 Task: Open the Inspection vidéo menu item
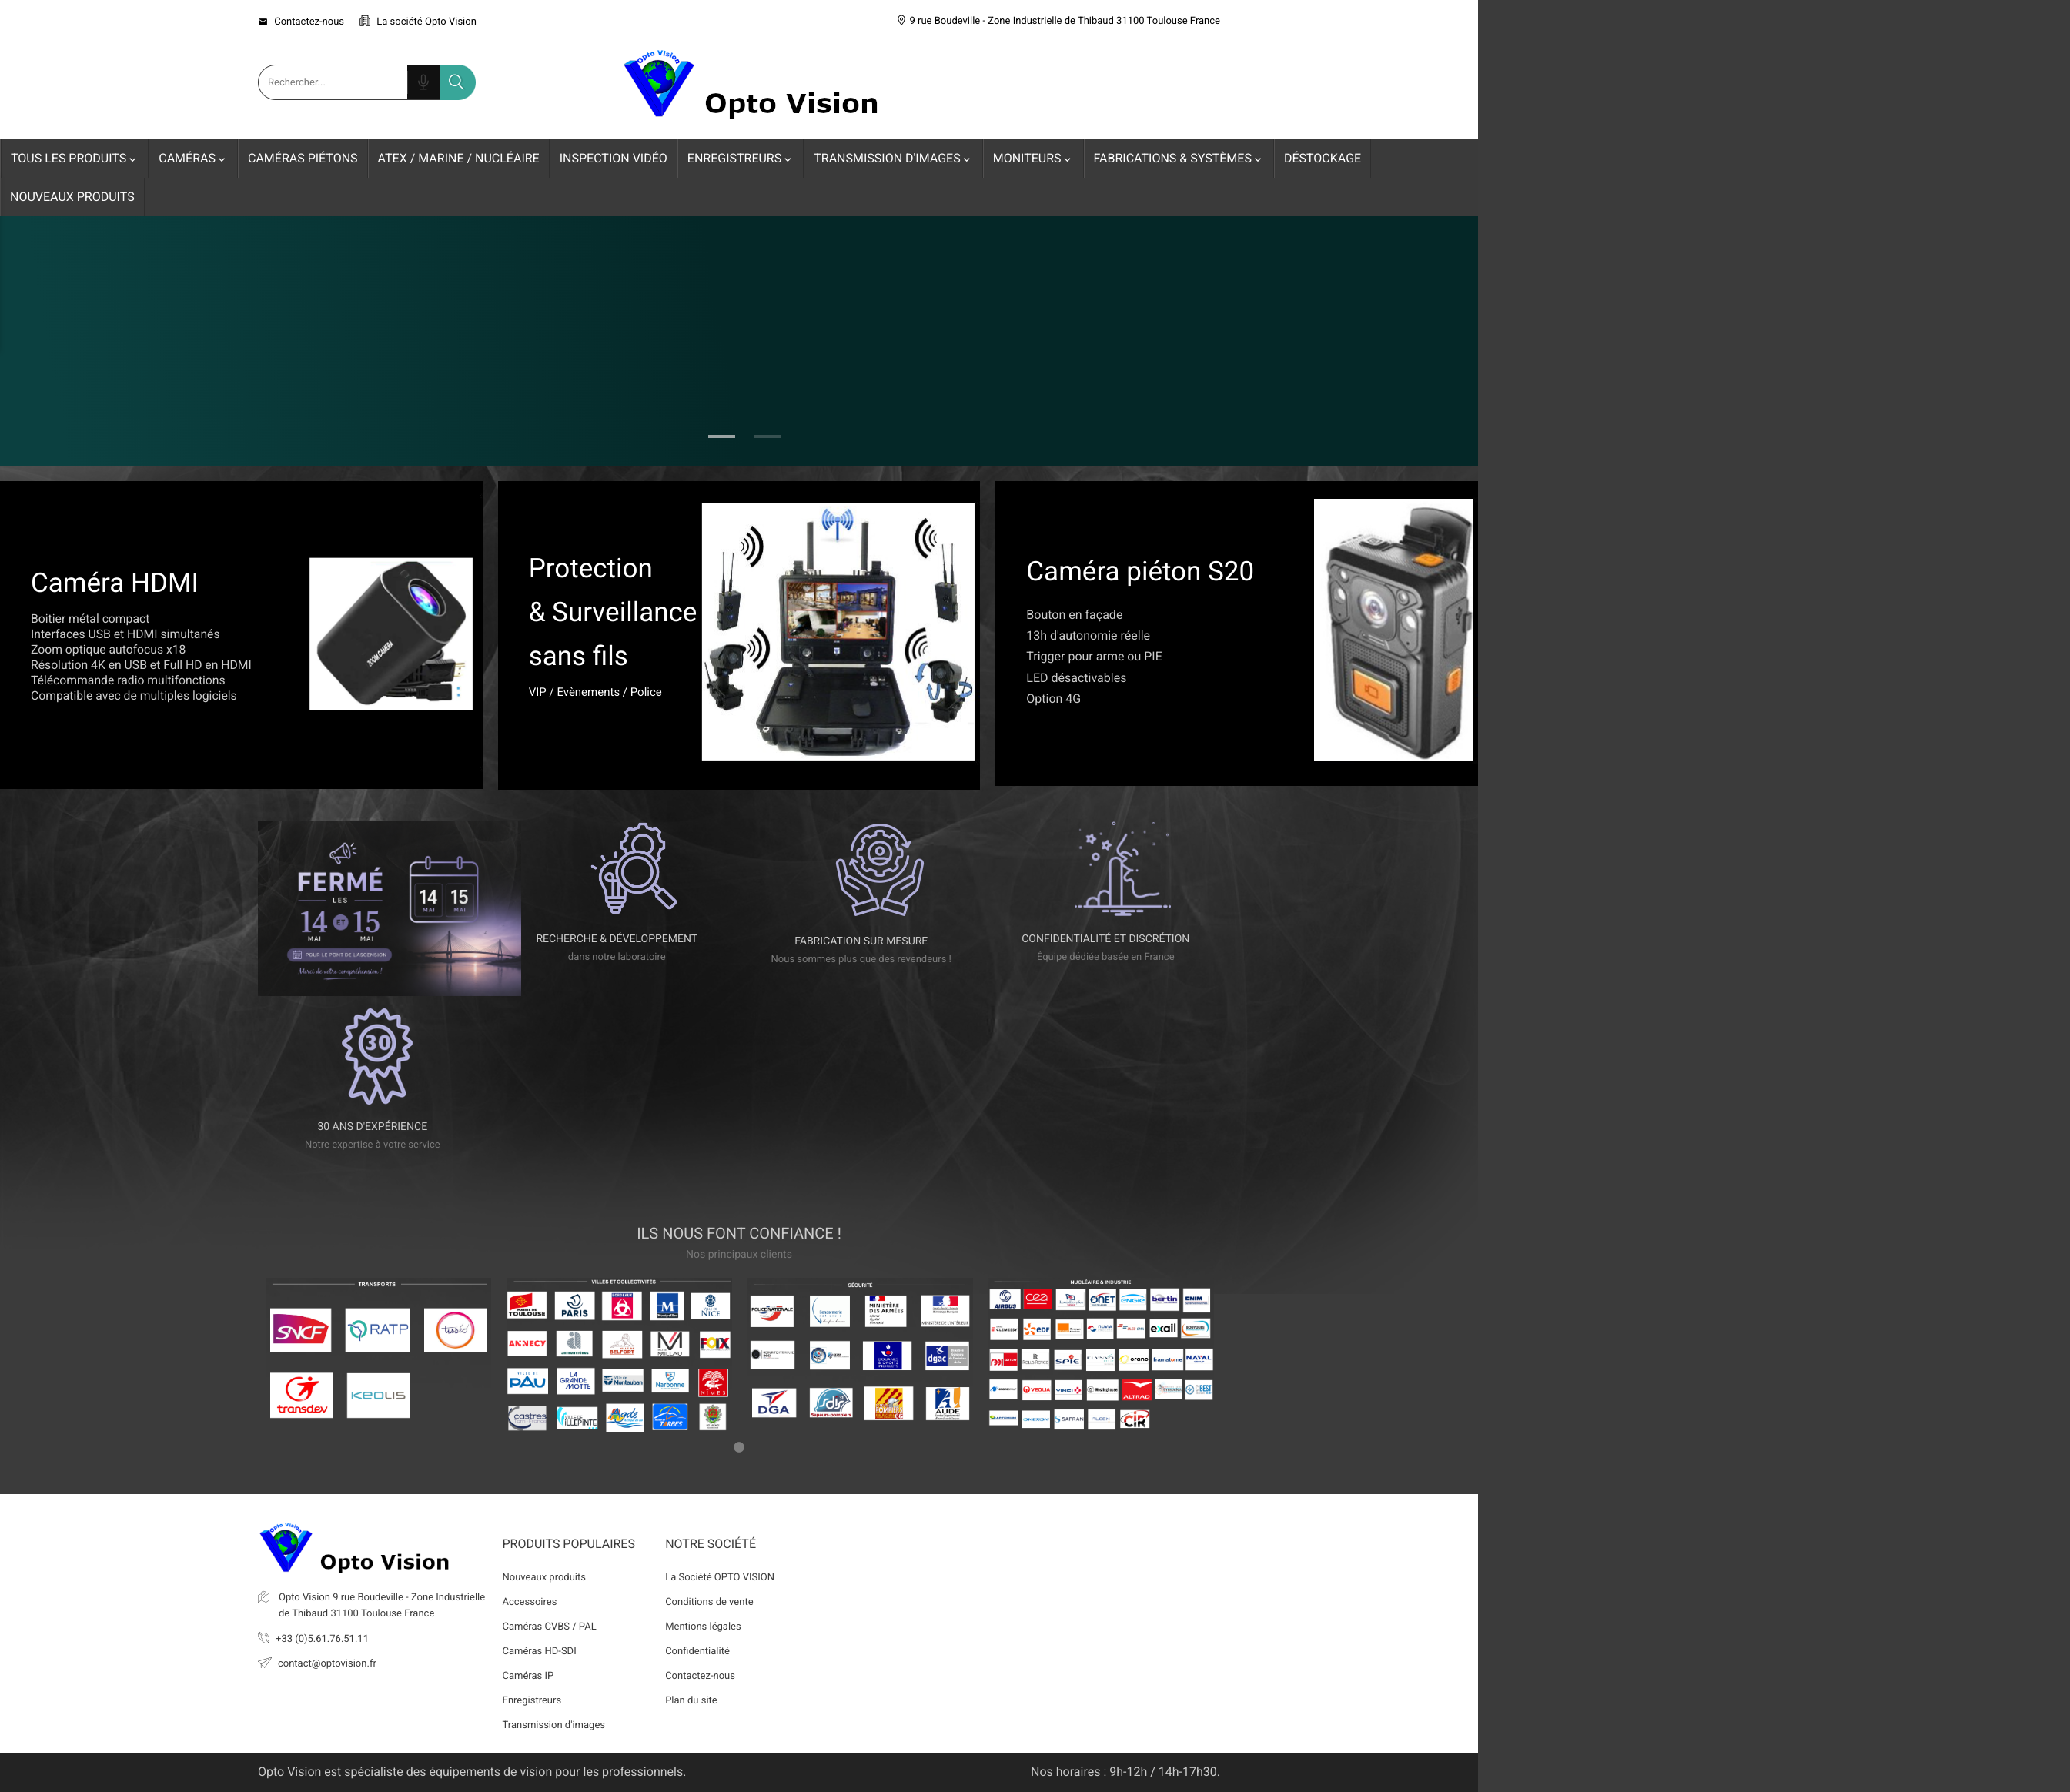click(x=613, y=158)
